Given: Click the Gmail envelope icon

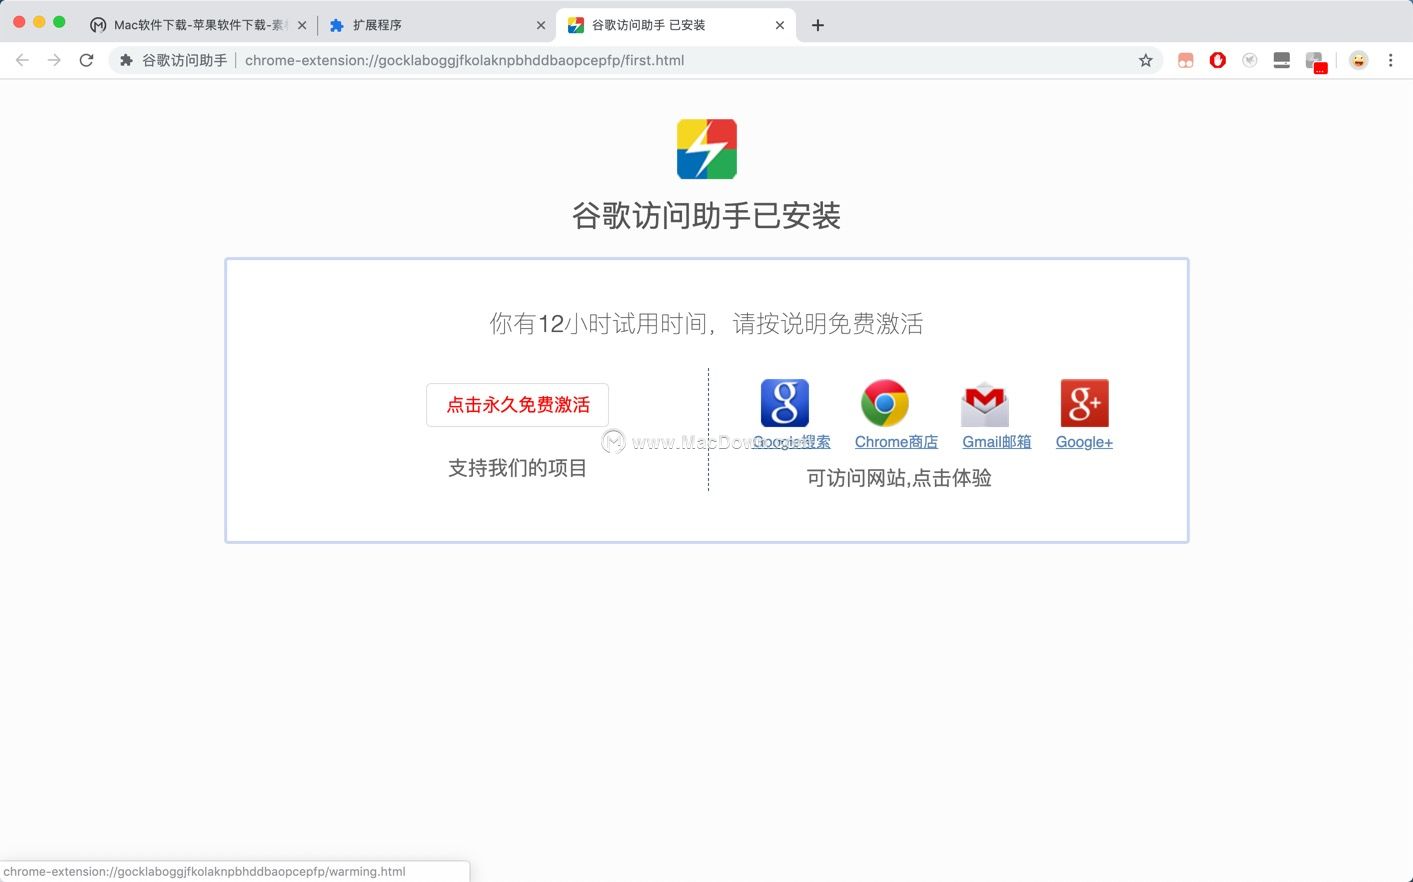Looking at the screenshot, I should pos(985,404).
